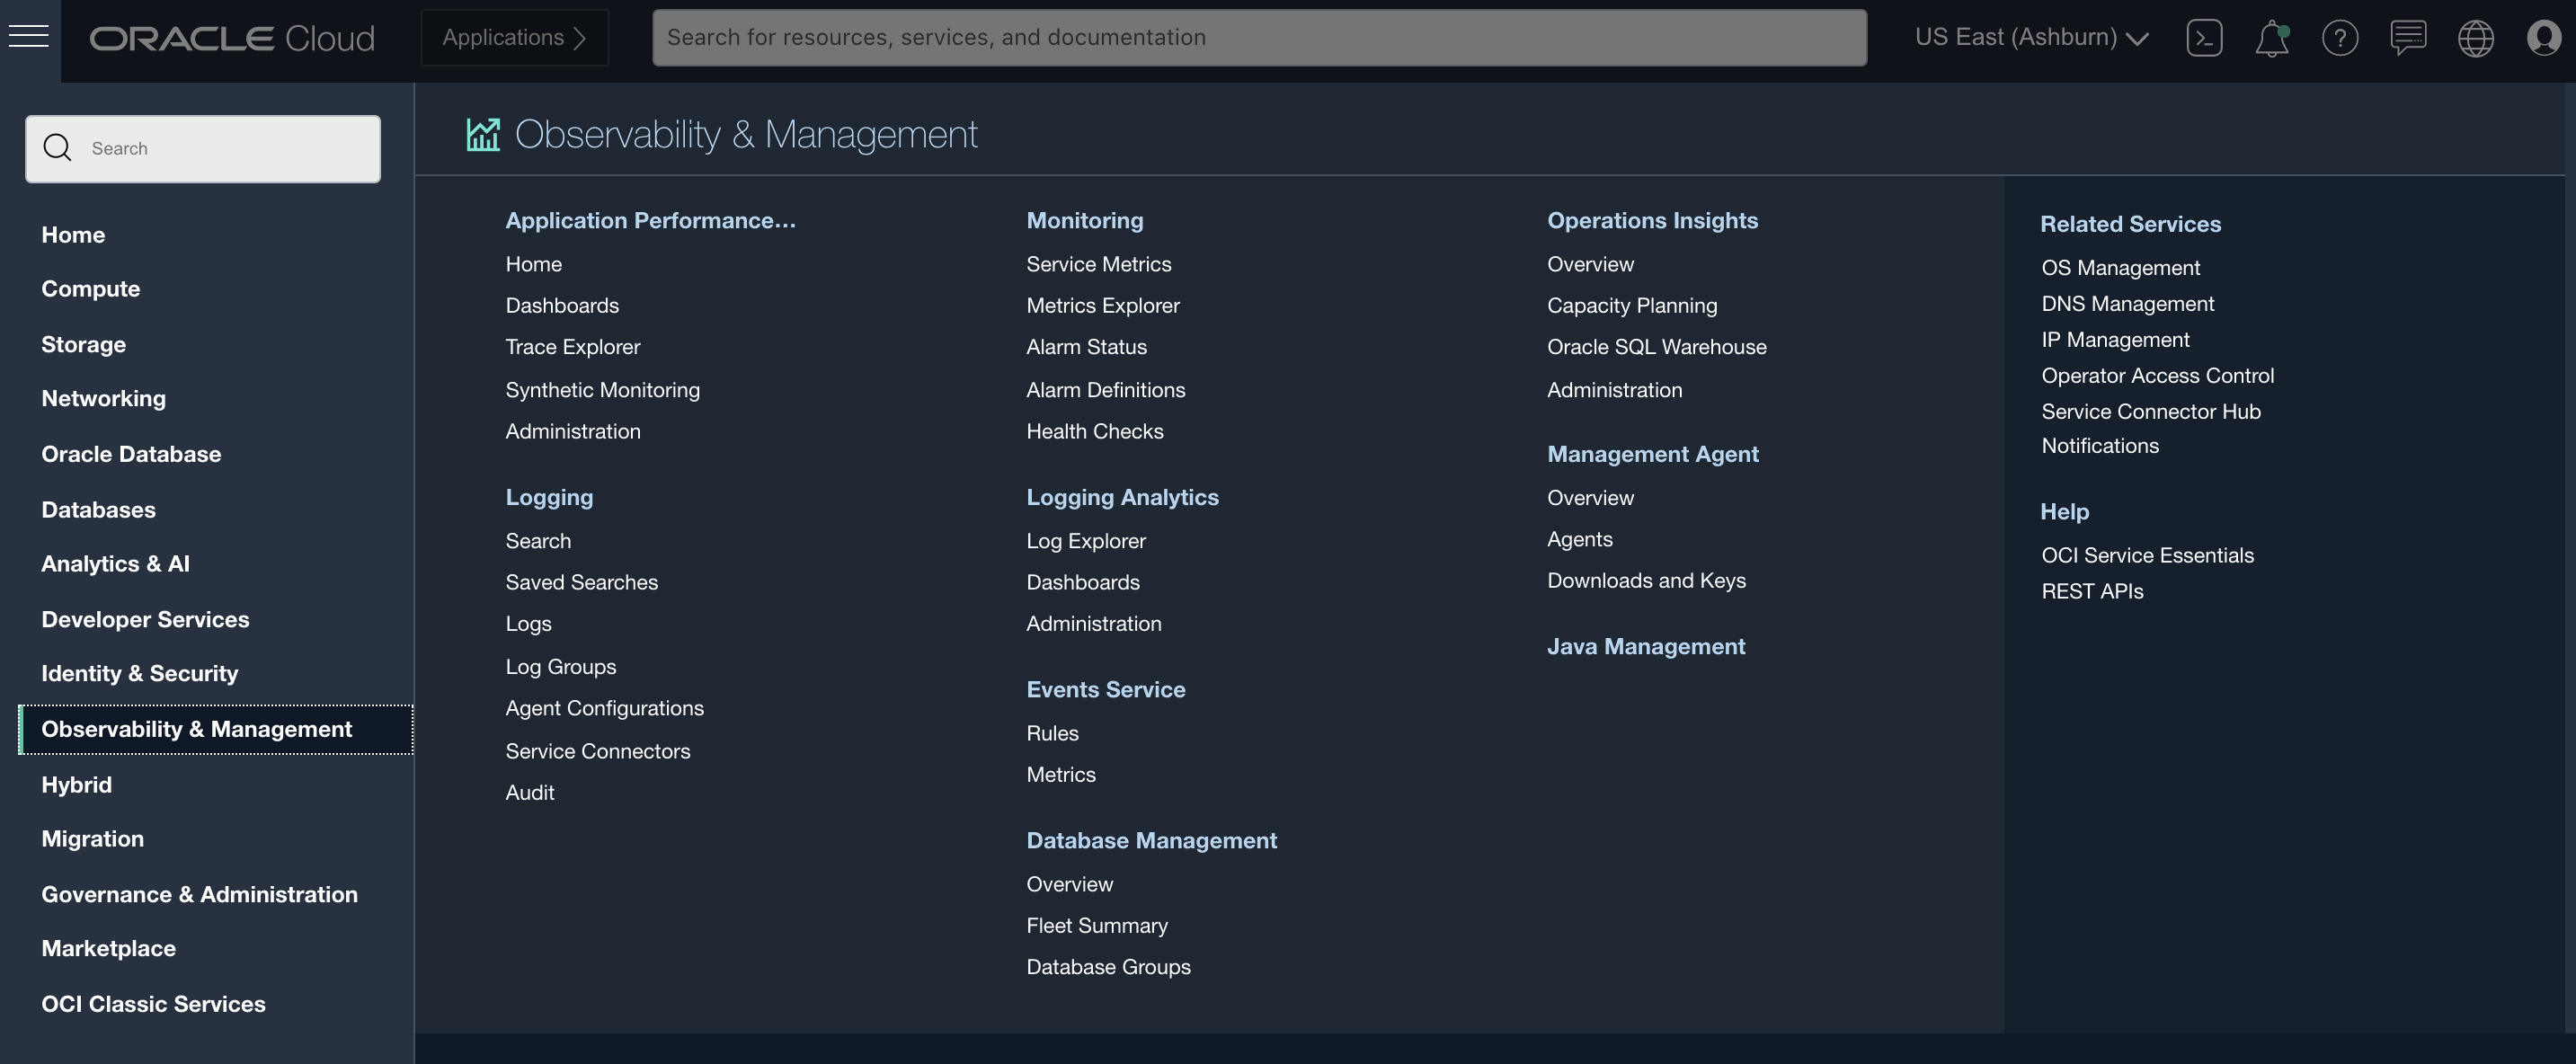Open REST APIs under Help
The image size is (2576, 1064).
[x=2091, y=591]
